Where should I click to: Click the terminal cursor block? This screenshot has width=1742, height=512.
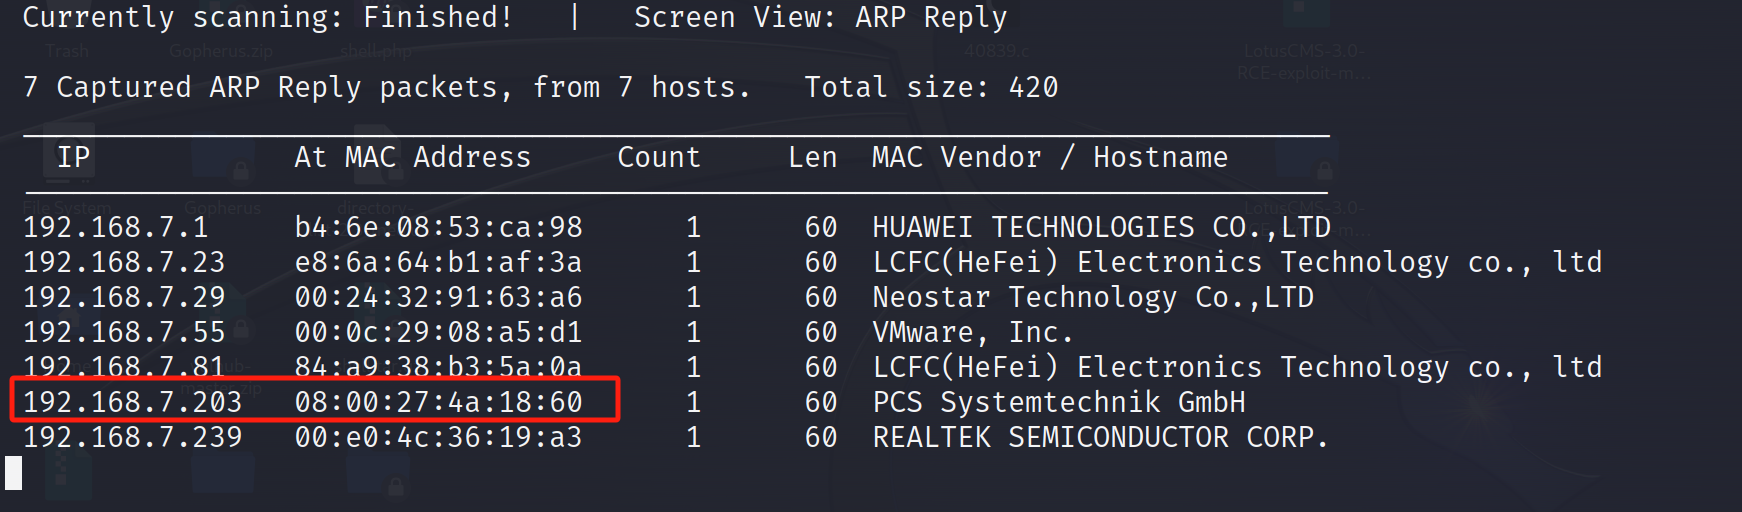pos(13,473)
